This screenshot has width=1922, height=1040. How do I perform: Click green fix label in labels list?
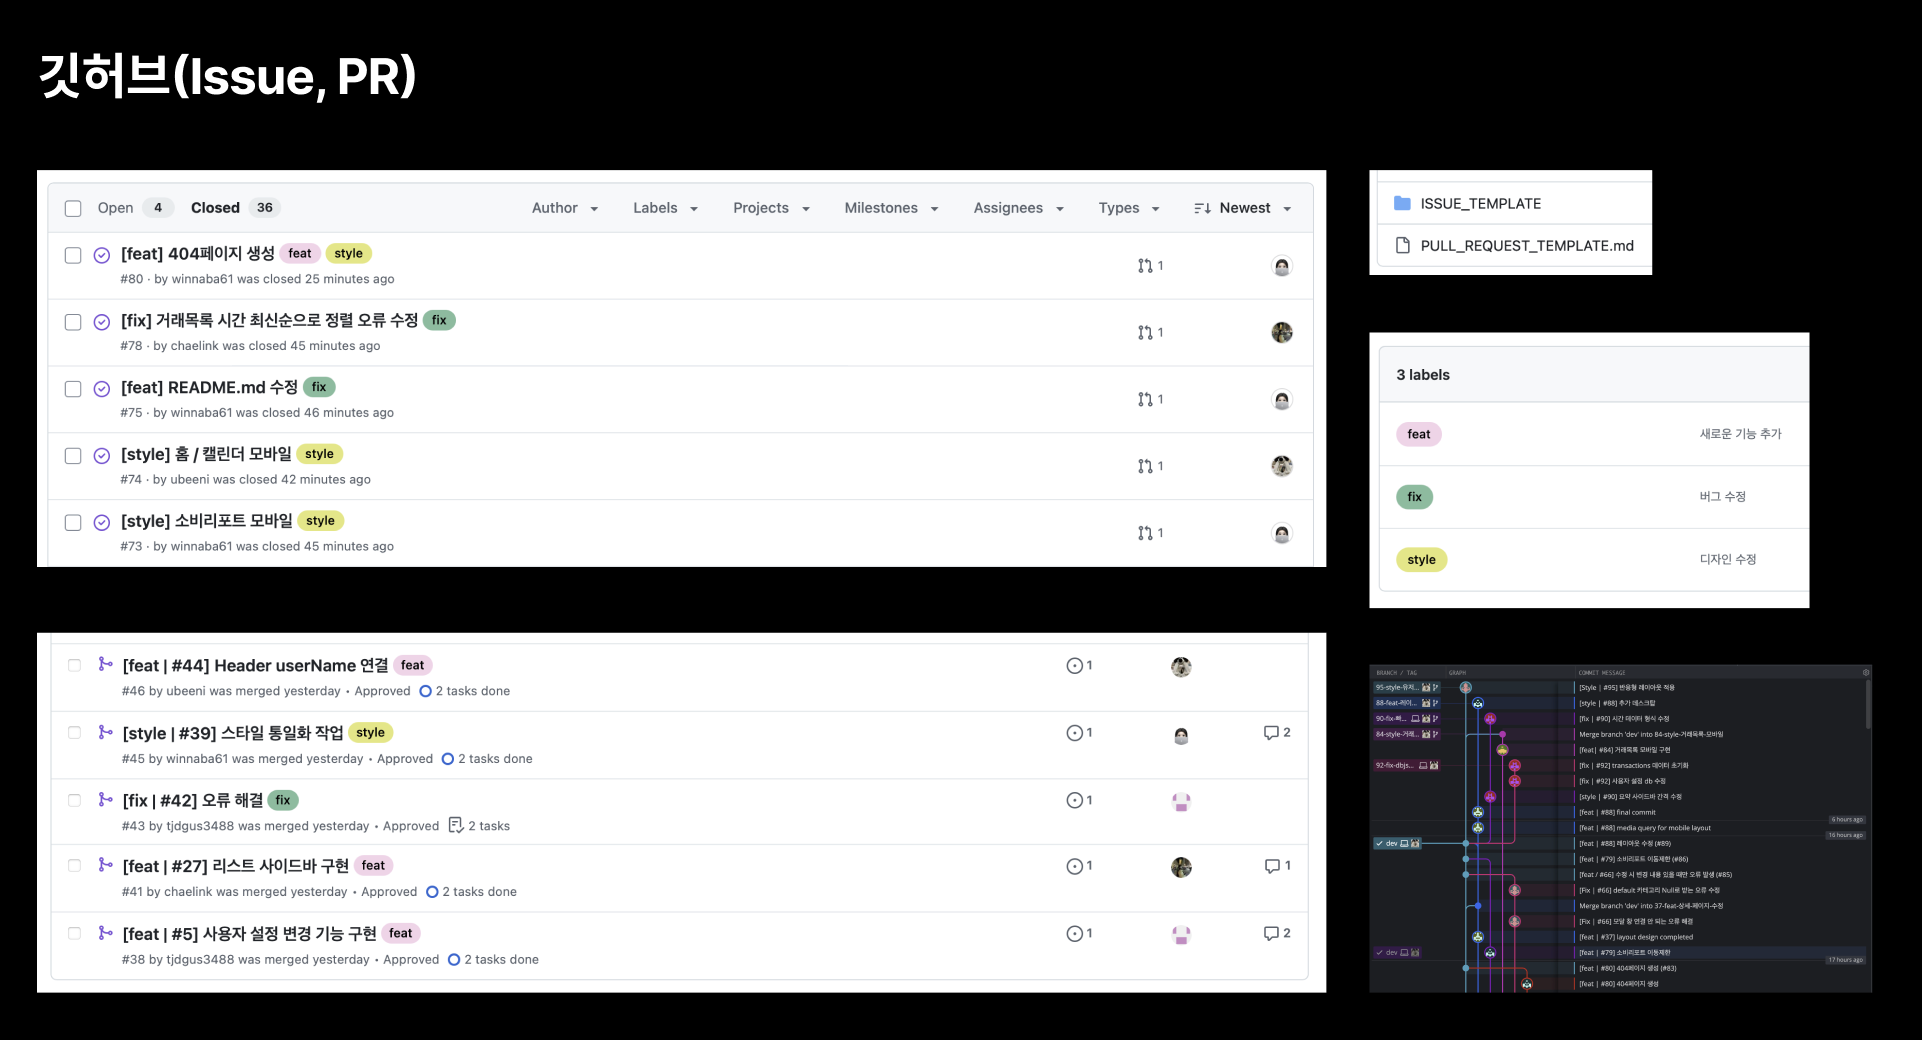[x=1414, y=497]
